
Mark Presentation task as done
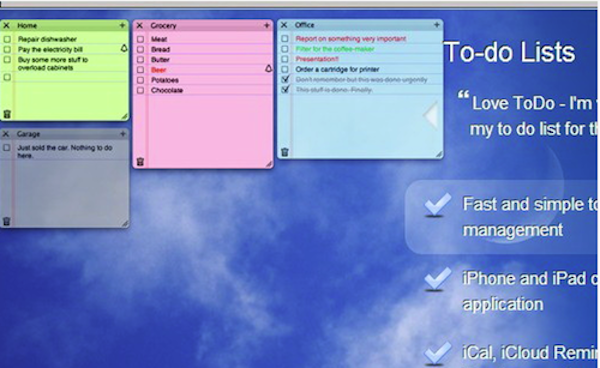[285, 59]
